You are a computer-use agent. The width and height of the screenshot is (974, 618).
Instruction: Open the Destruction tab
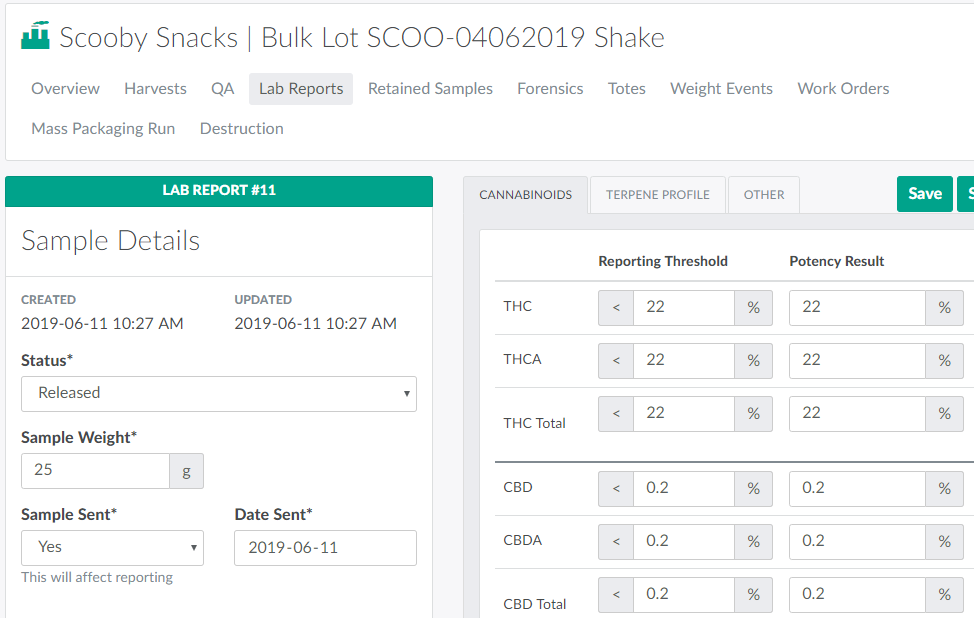pos(241,129)
